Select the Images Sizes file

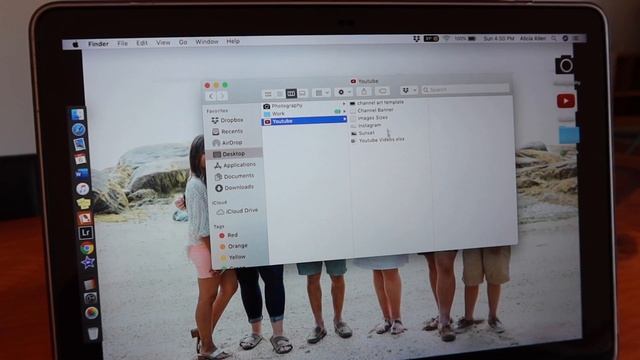(x=369, y=118)
